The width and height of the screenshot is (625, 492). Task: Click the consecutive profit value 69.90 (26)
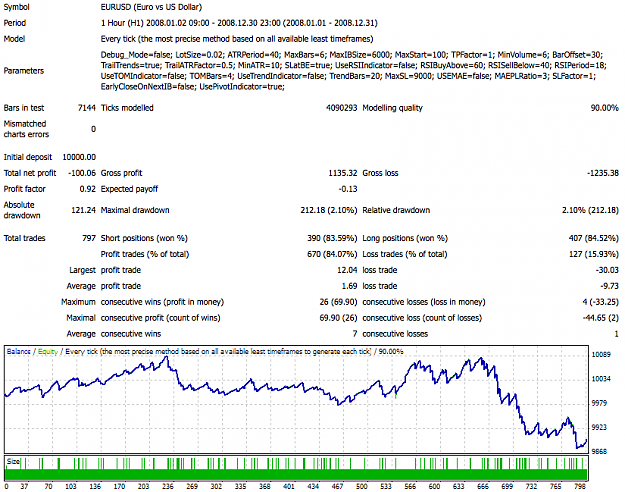pos(338,318)
